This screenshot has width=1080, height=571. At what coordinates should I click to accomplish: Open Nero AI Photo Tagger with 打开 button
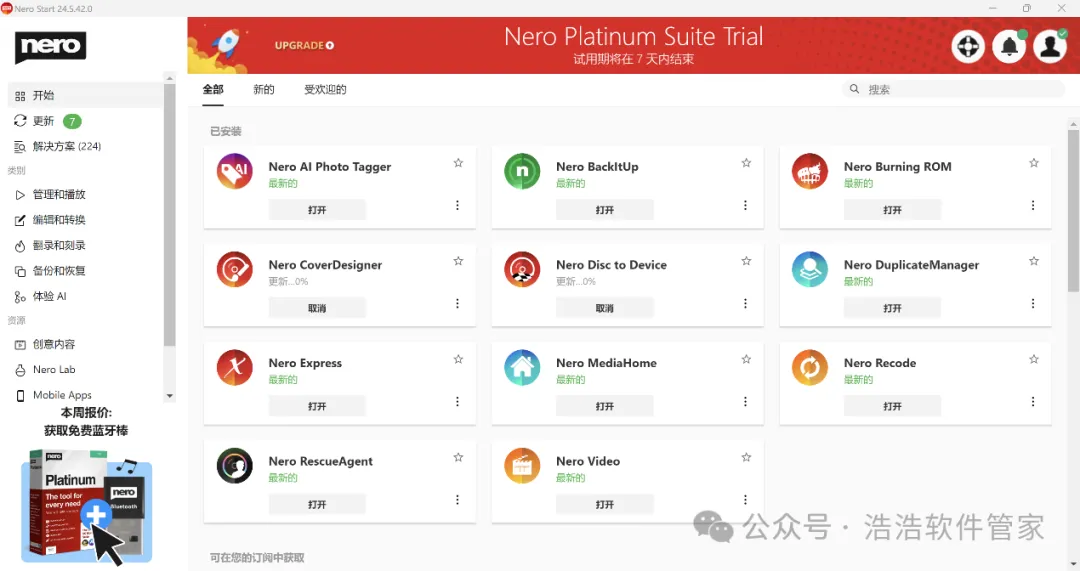[x=317, y=210]
